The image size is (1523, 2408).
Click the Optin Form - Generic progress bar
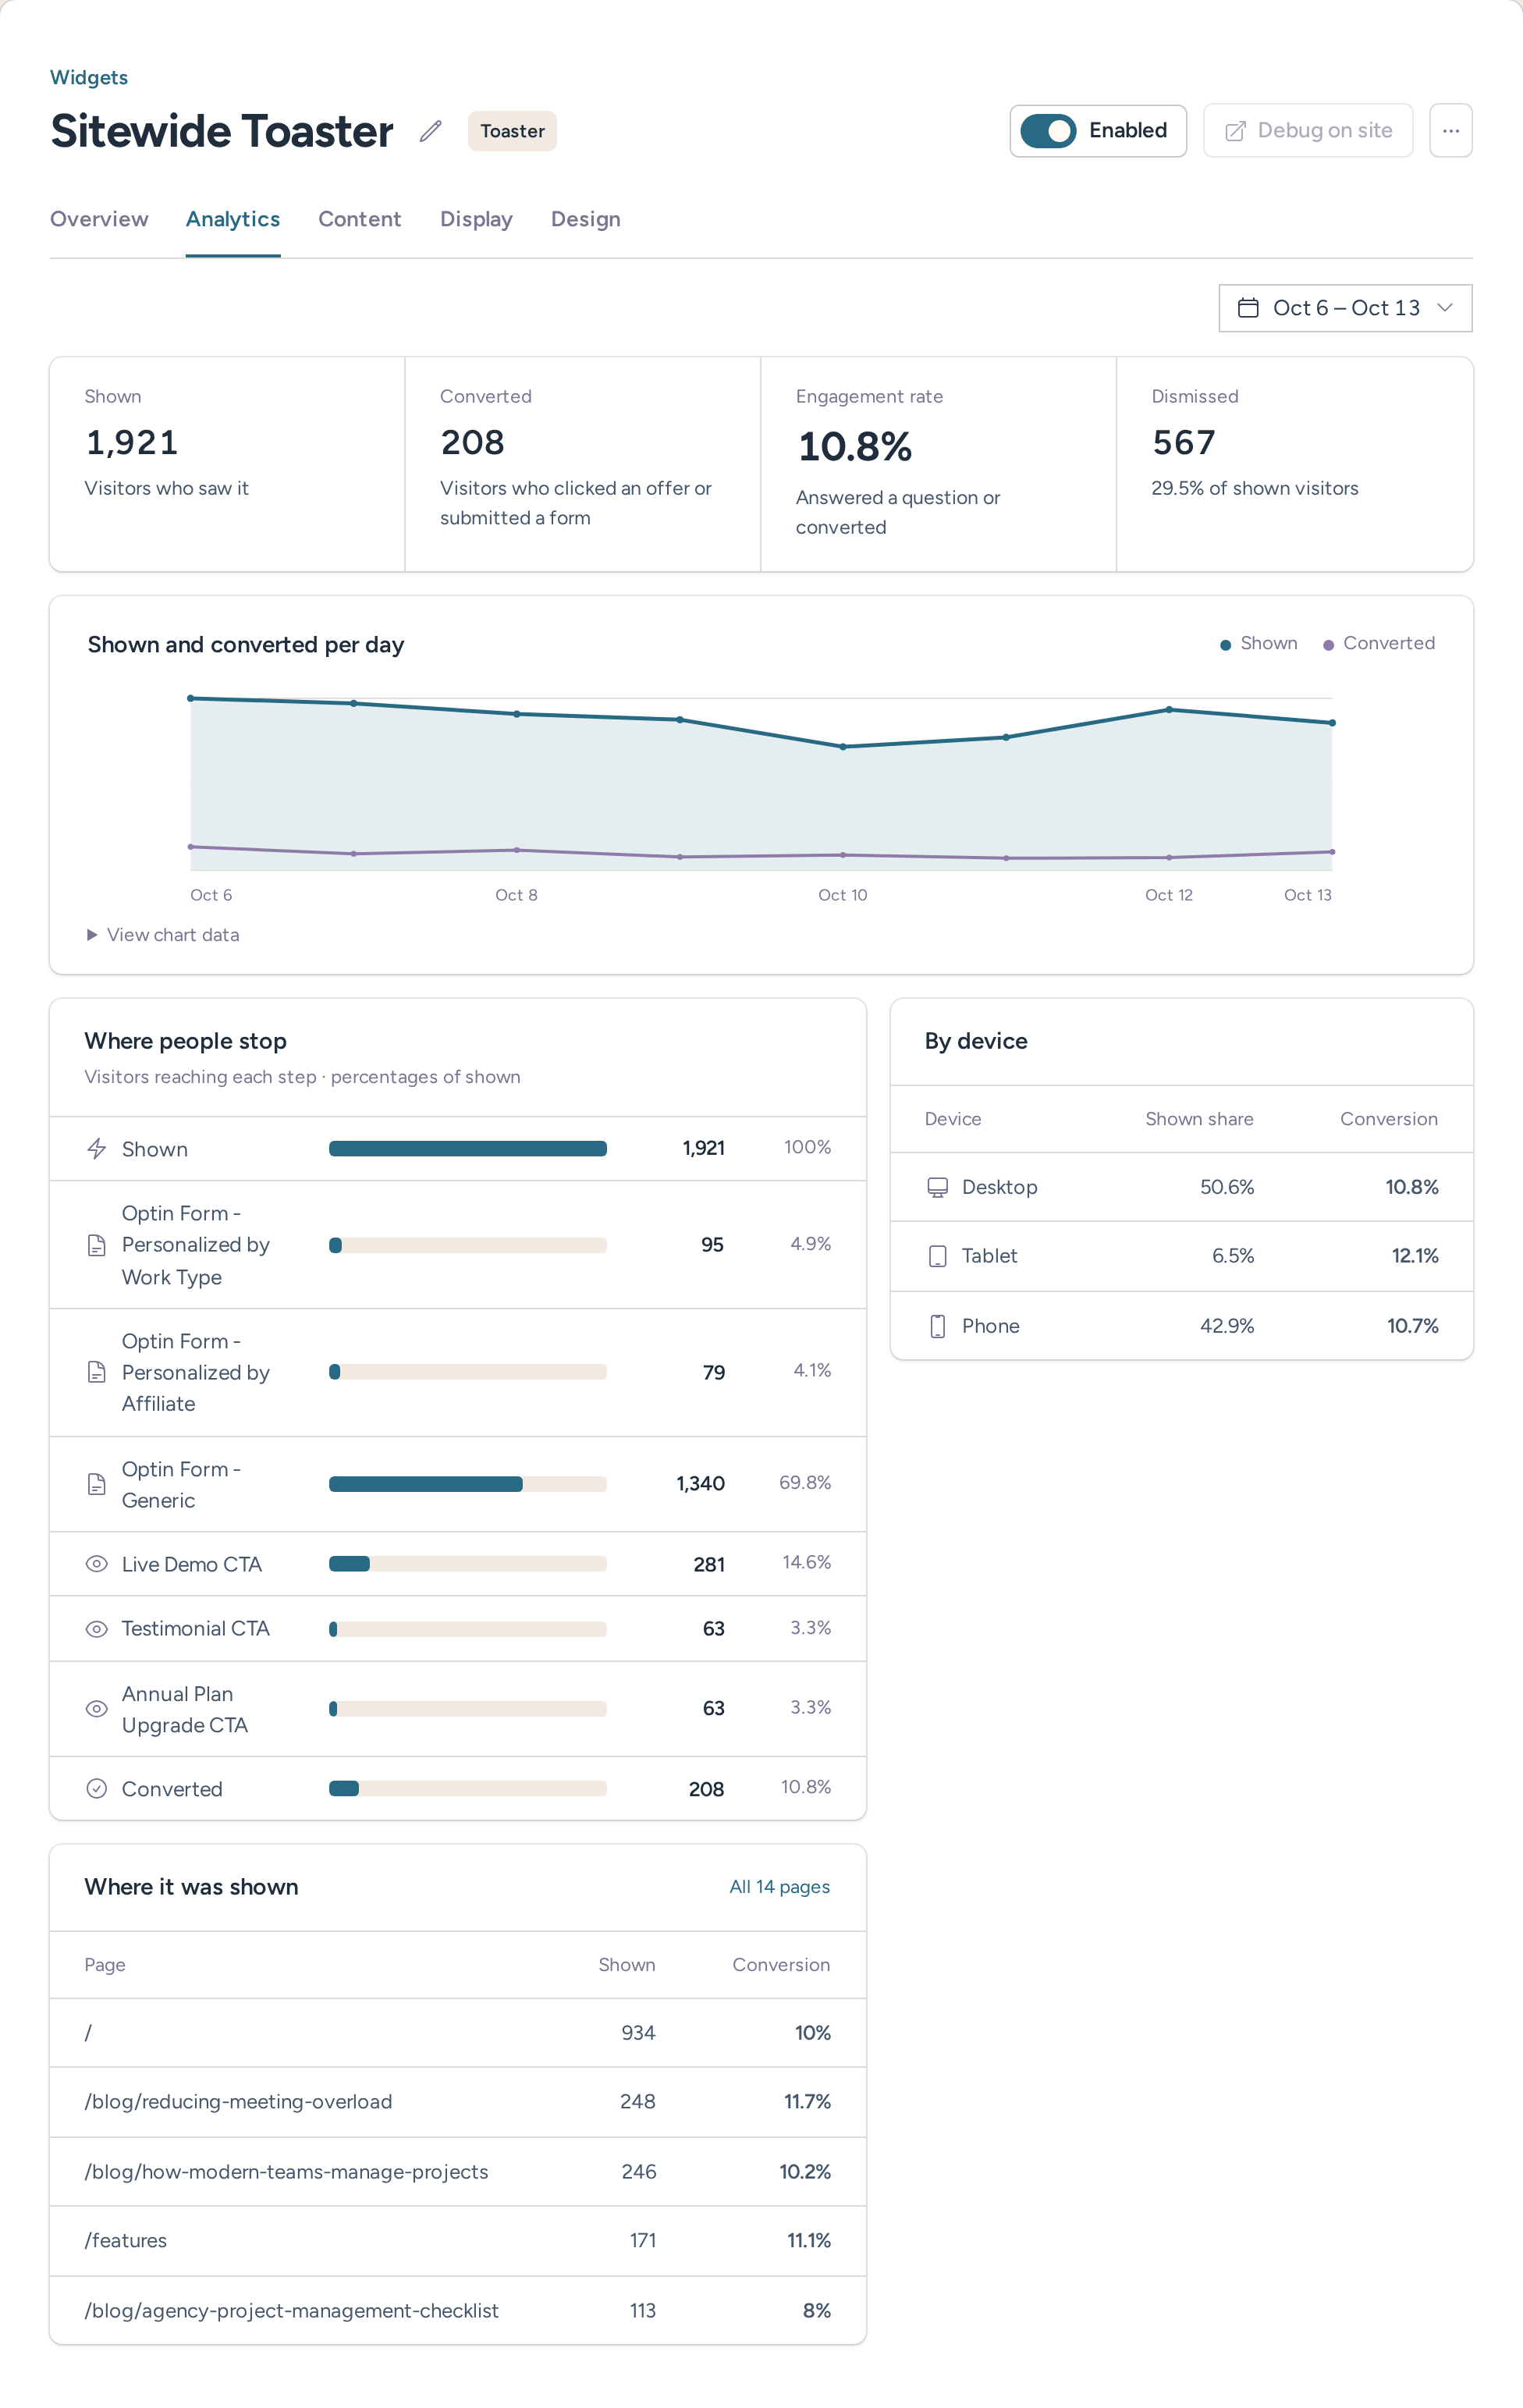(468, 1484)
